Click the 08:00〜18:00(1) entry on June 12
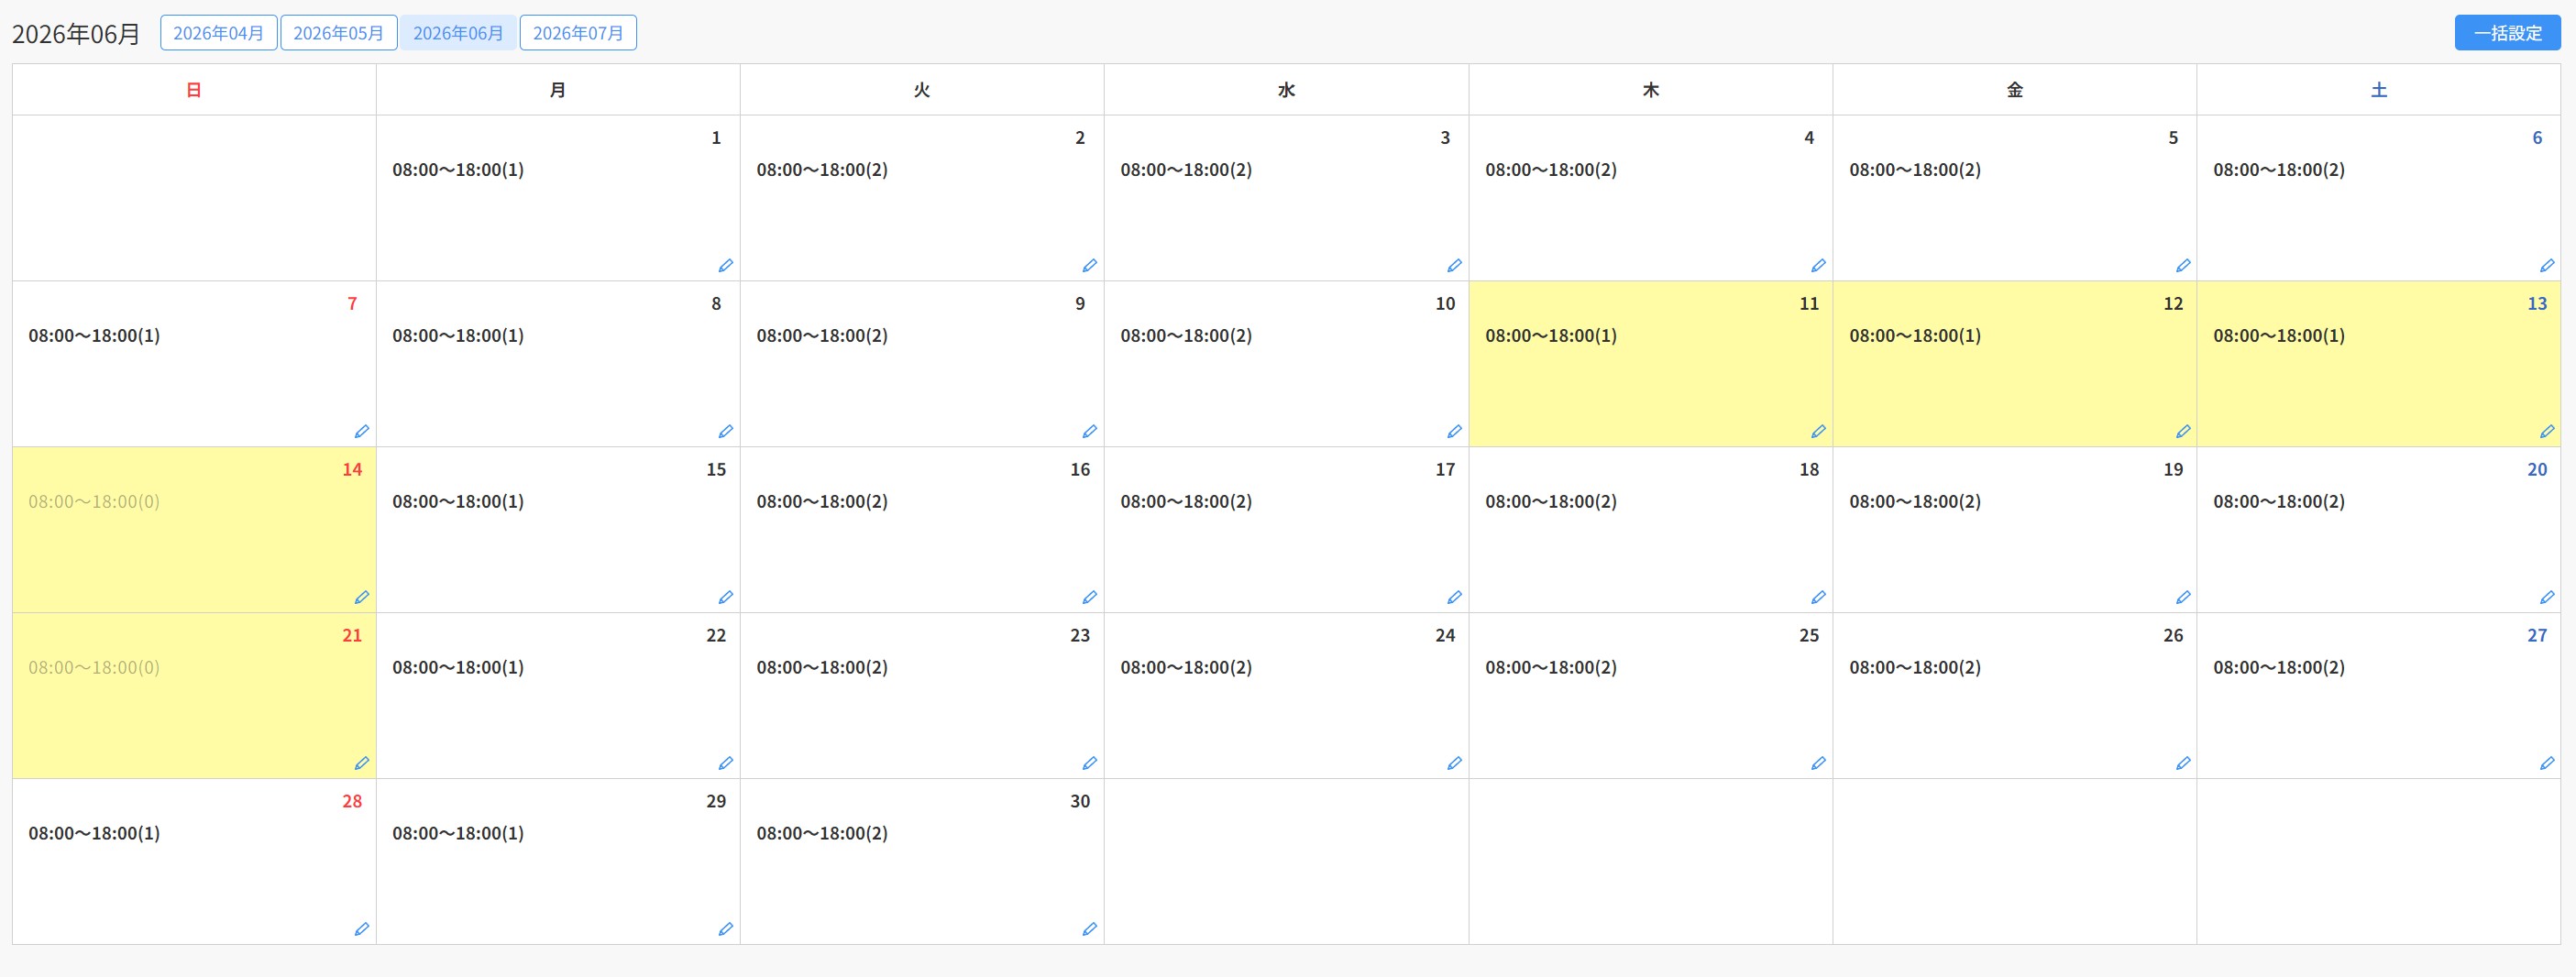Screen dimensions: 2576x977 pos(1914,335)
